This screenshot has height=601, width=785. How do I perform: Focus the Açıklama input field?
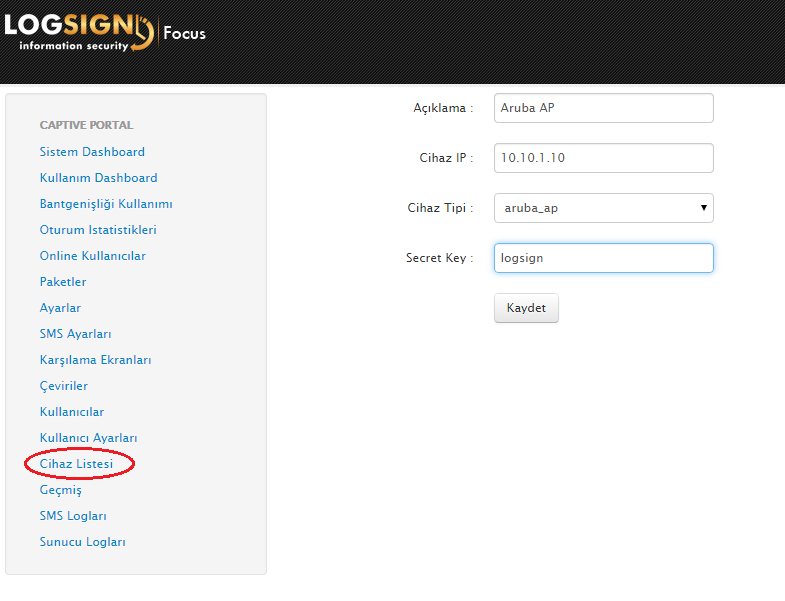(604, 108)
